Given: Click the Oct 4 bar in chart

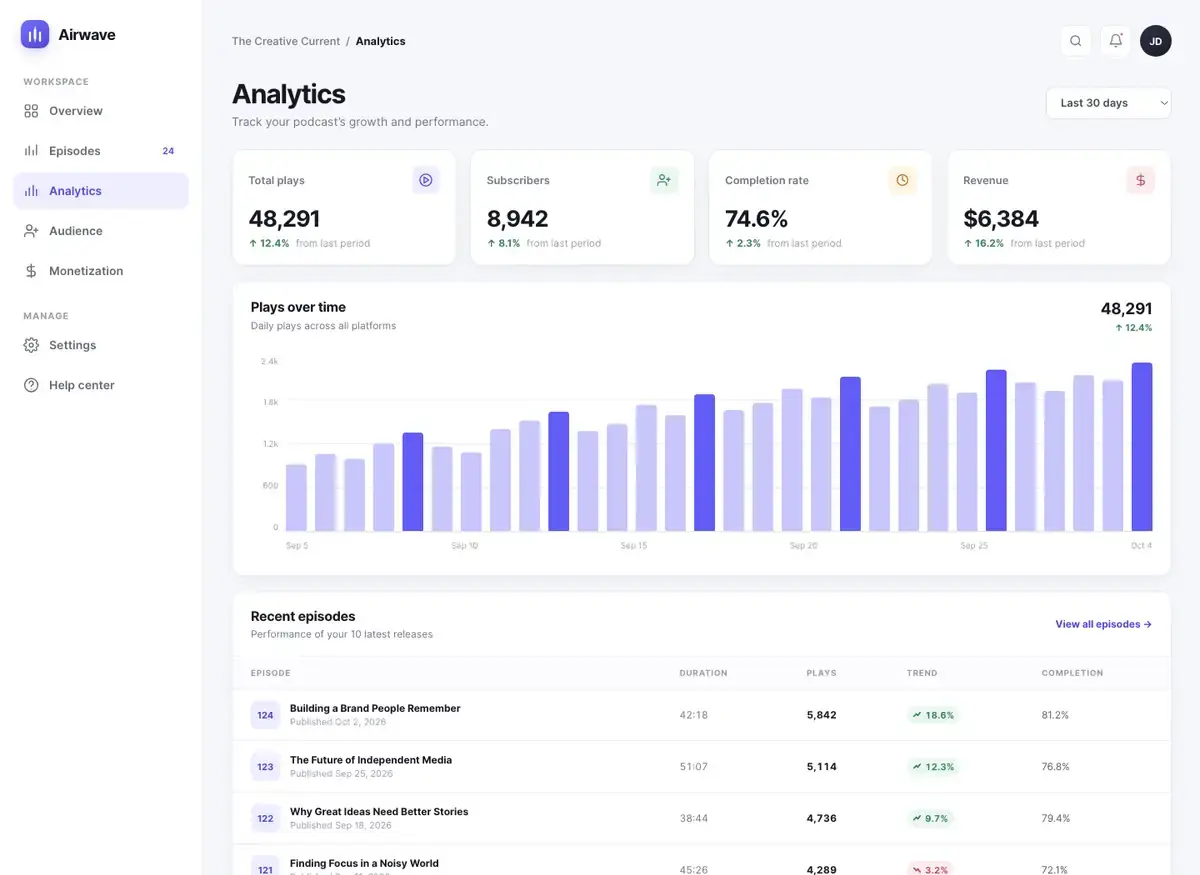Looking at the screenshot, I should coord(1142,447).
